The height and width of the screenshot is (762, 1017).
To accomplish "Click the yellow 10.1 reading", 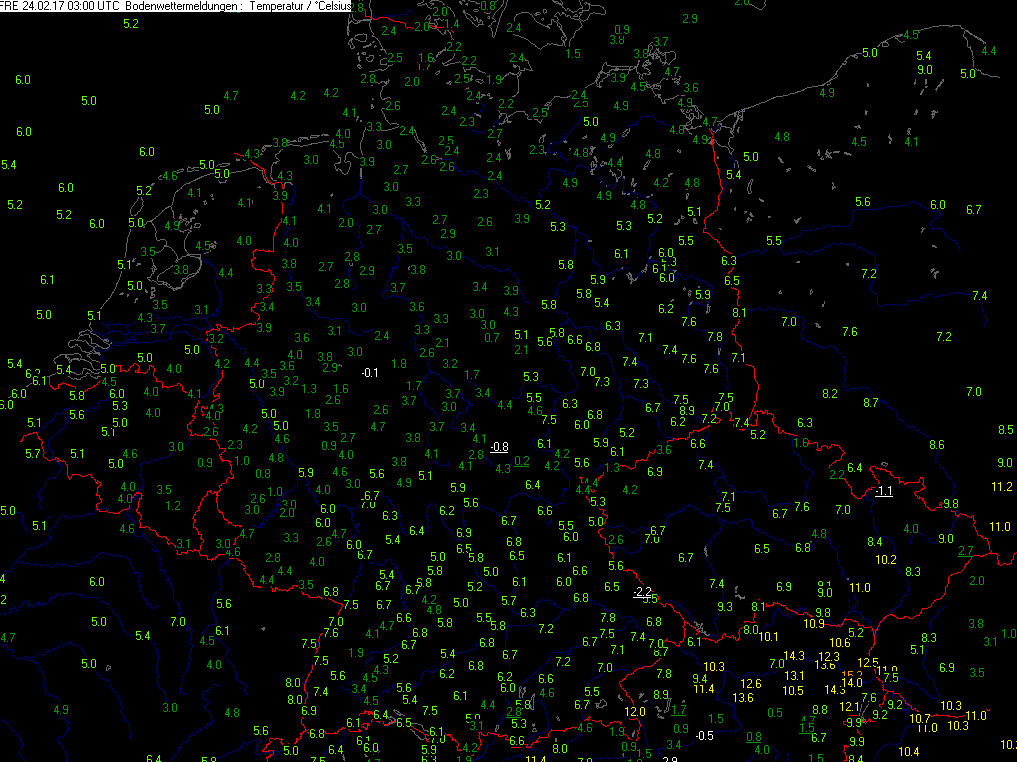I will (768, 636).
